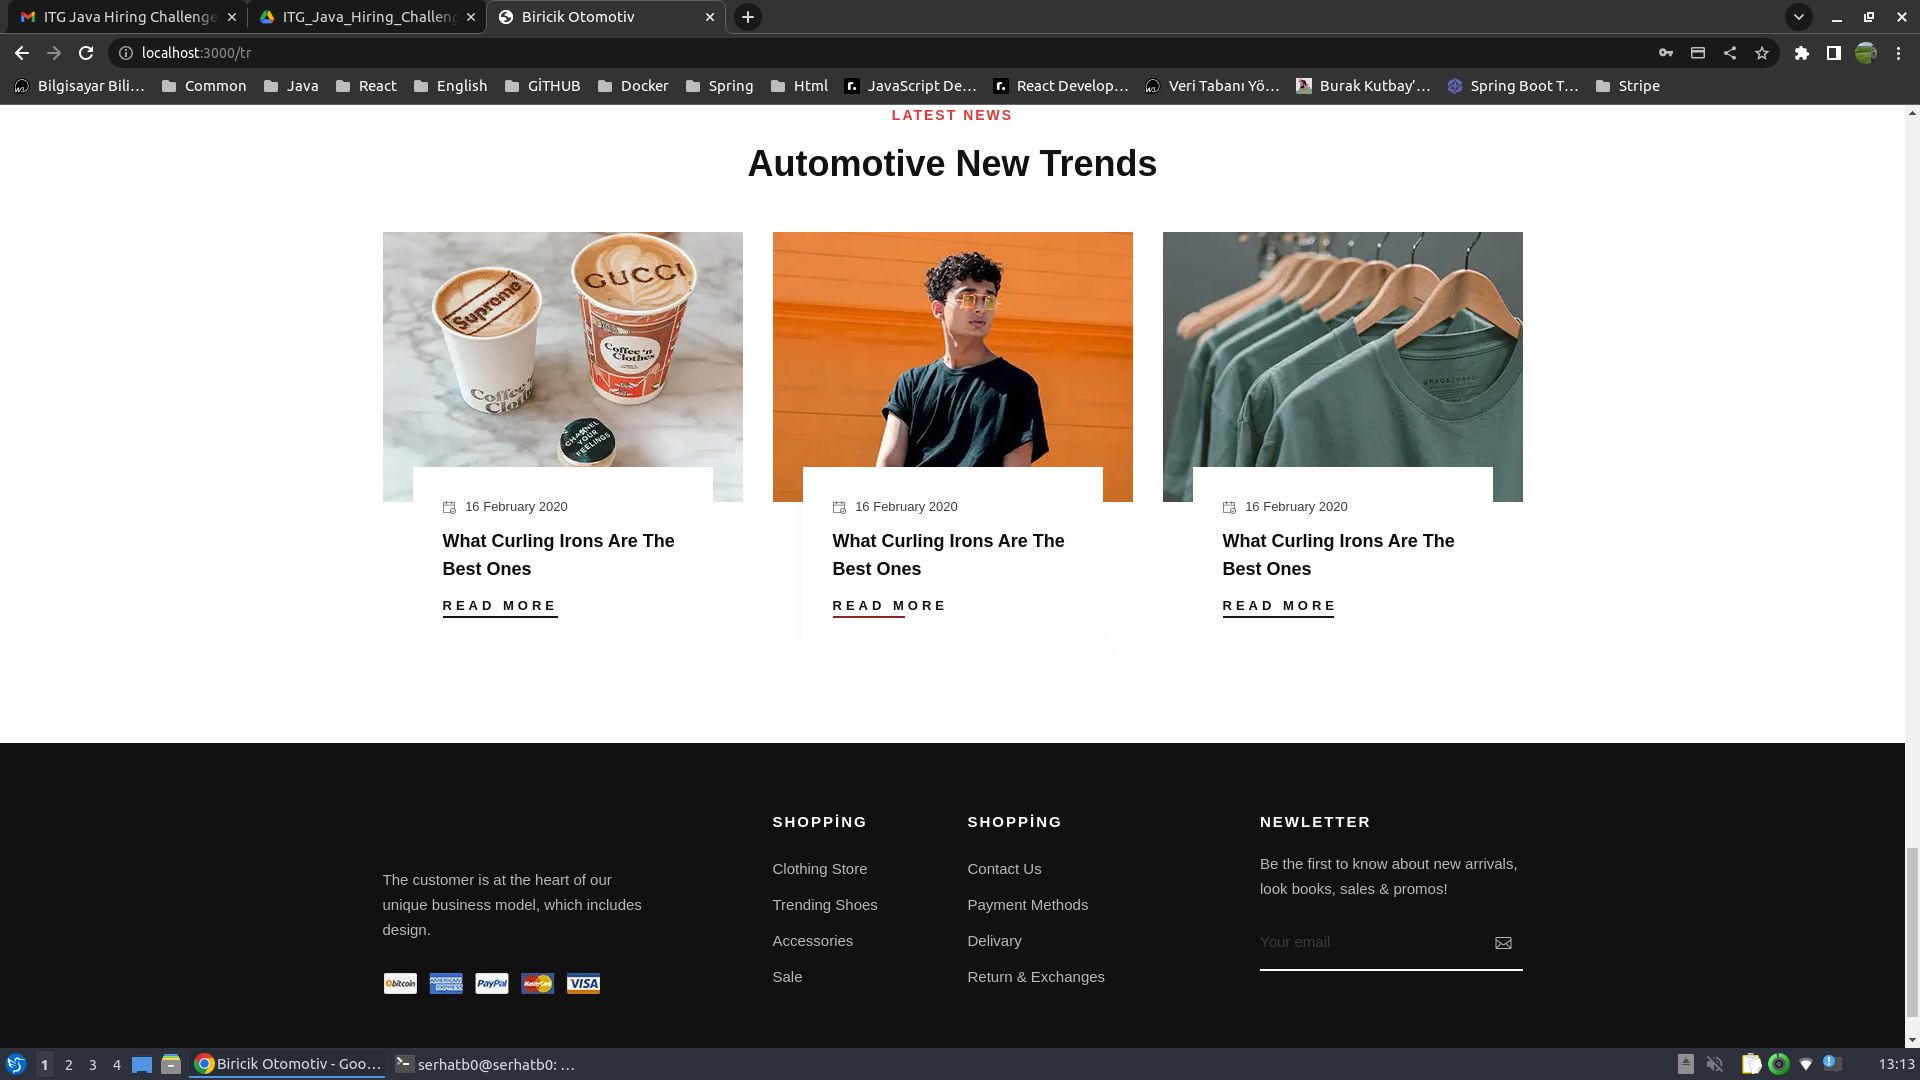
Task: Switch to workspace 3 in taskbar
Action: [x=93, y=1065]
